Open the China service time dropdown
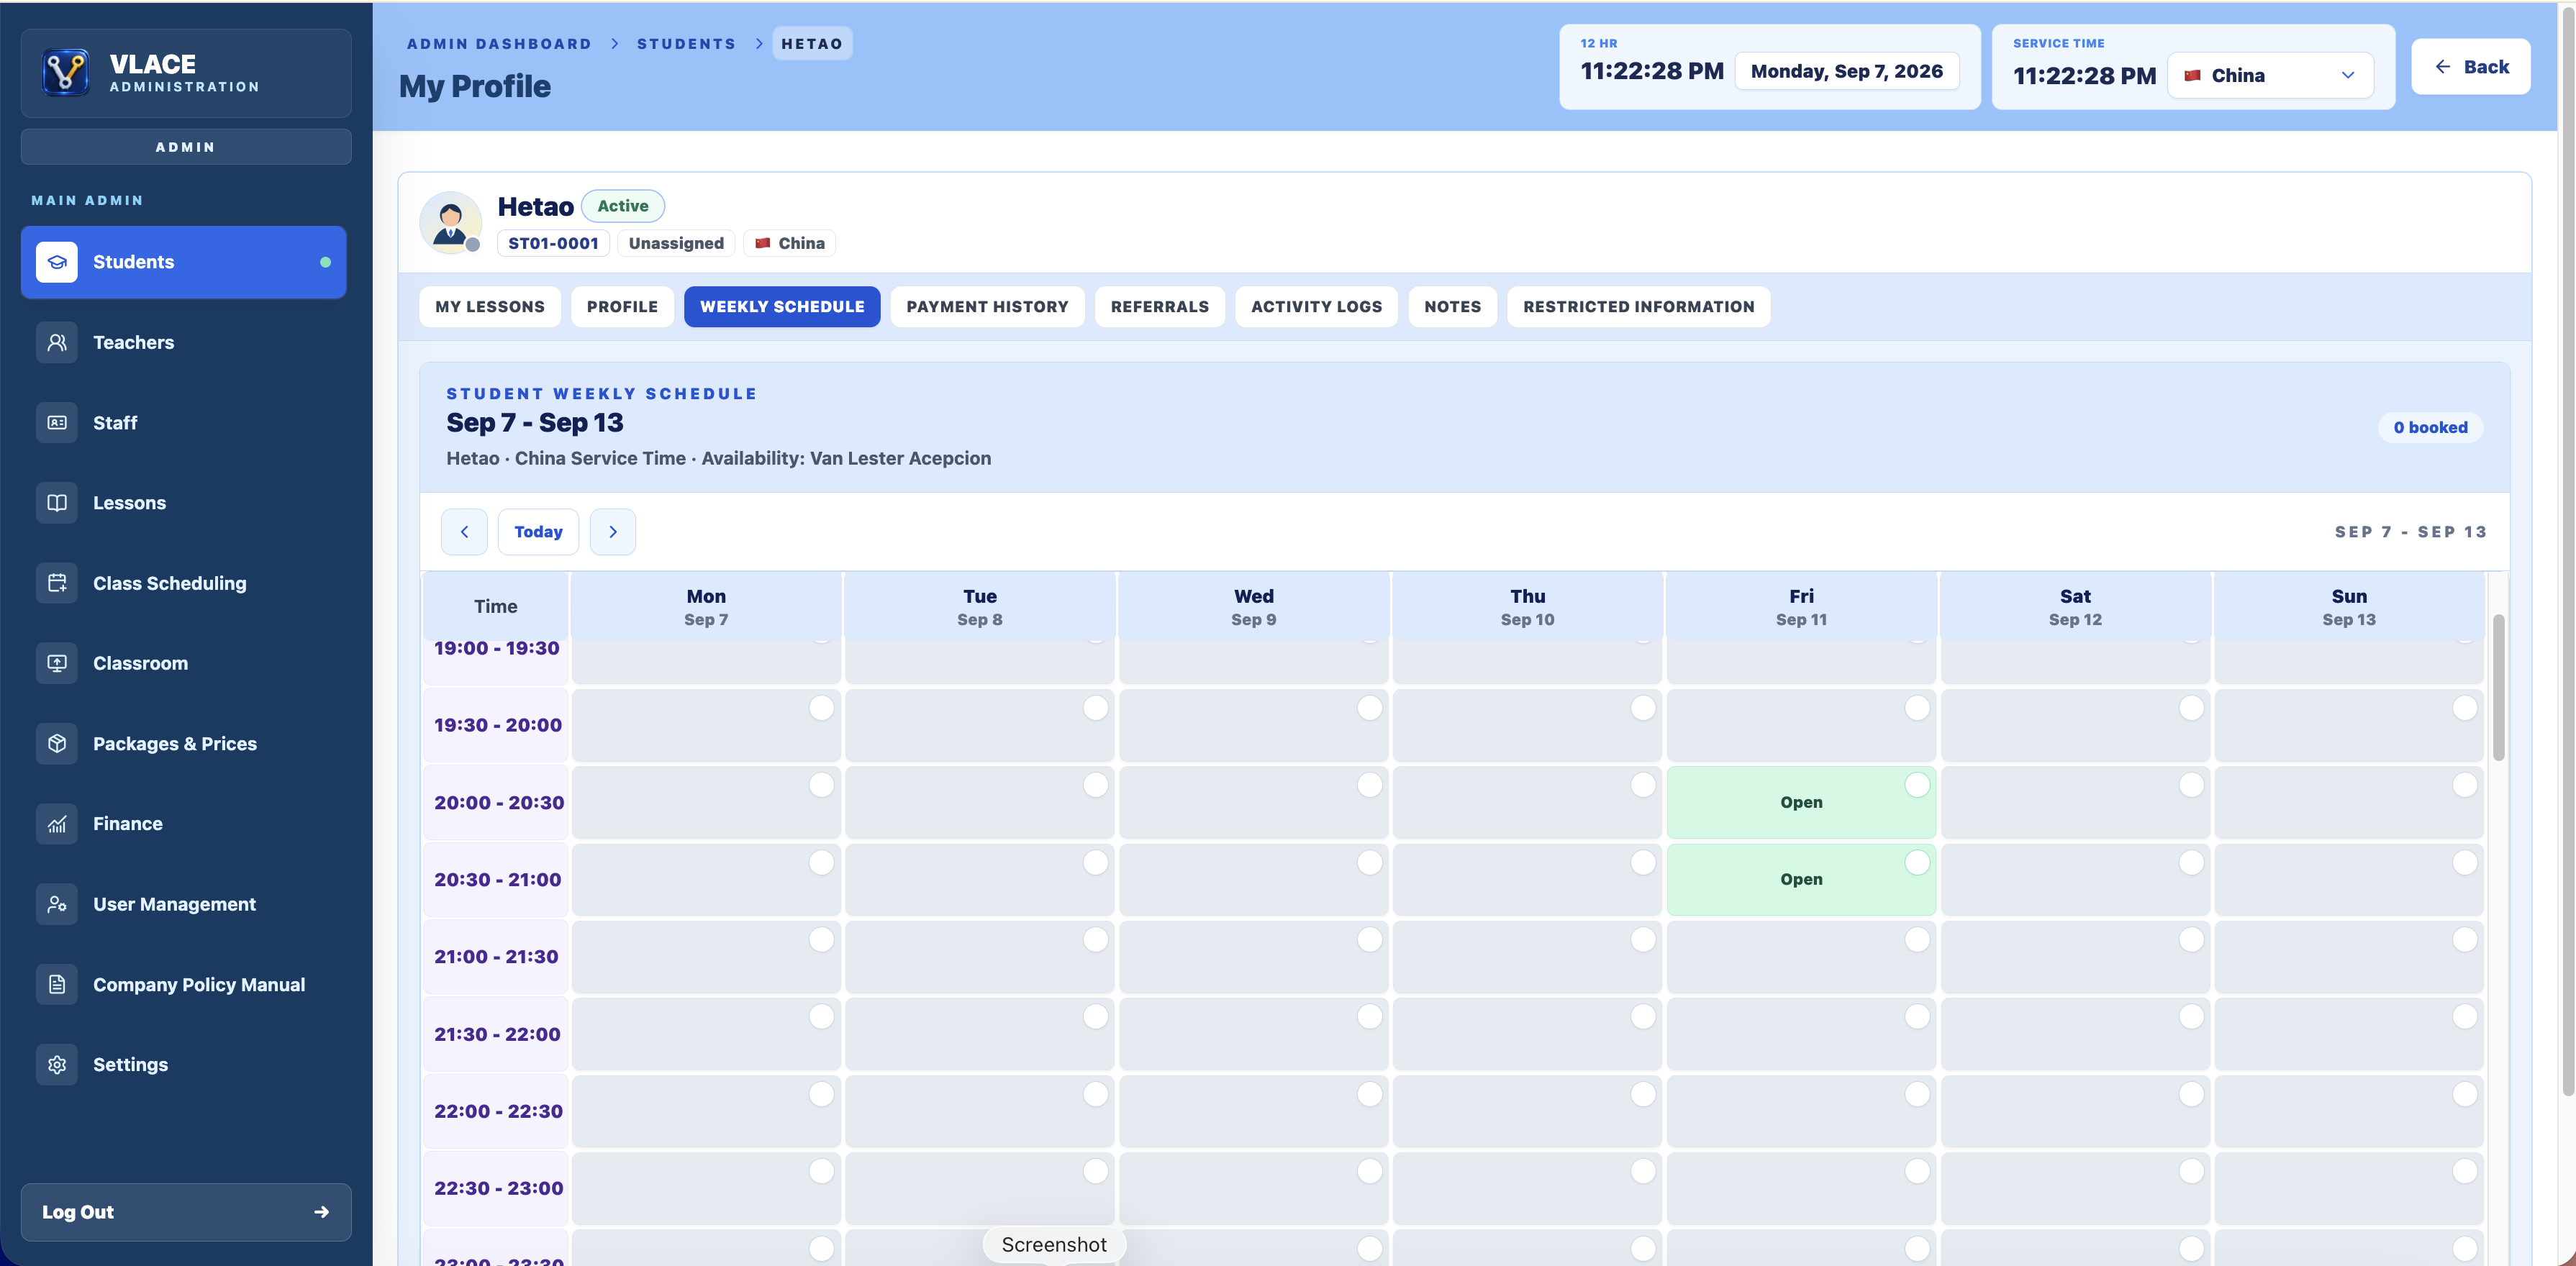 [2270, 75]
